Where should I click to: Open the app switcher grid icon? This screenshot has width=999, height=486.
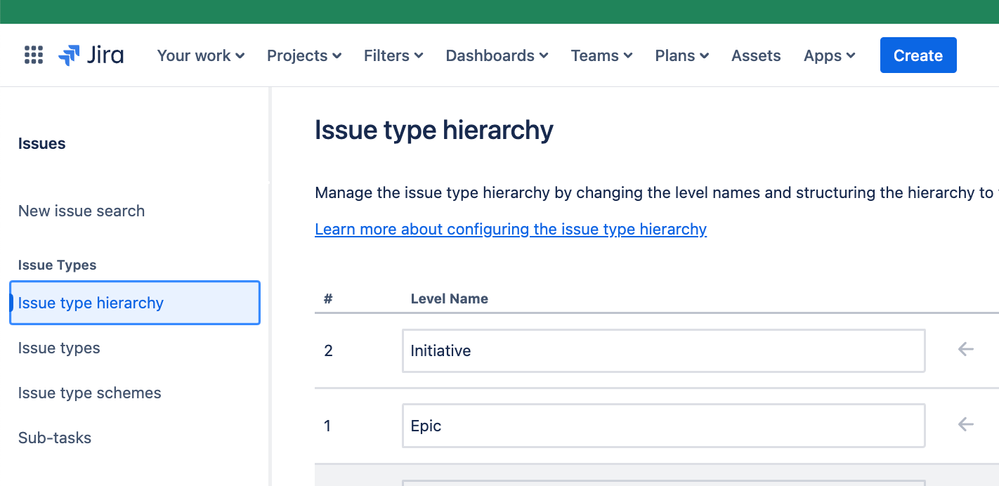click(x=33, y=55)
